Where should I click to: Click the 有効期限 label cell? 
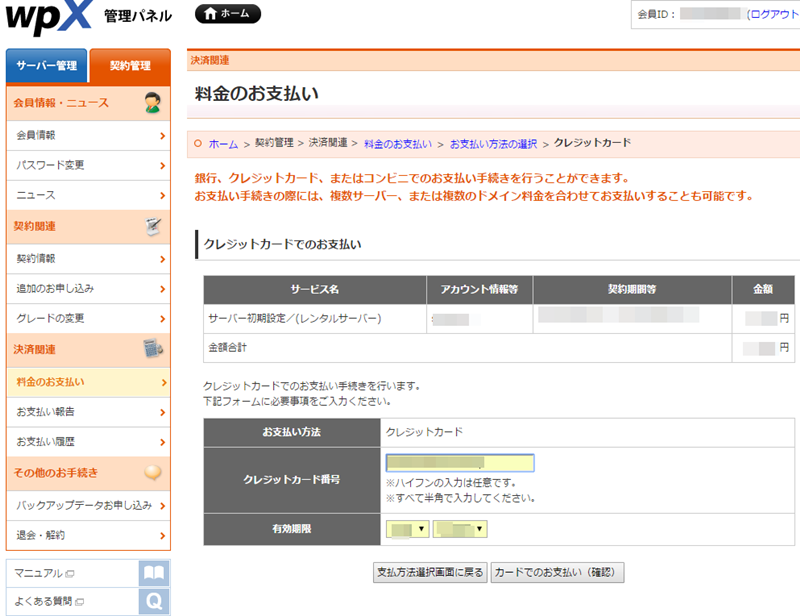pos(292,529)
